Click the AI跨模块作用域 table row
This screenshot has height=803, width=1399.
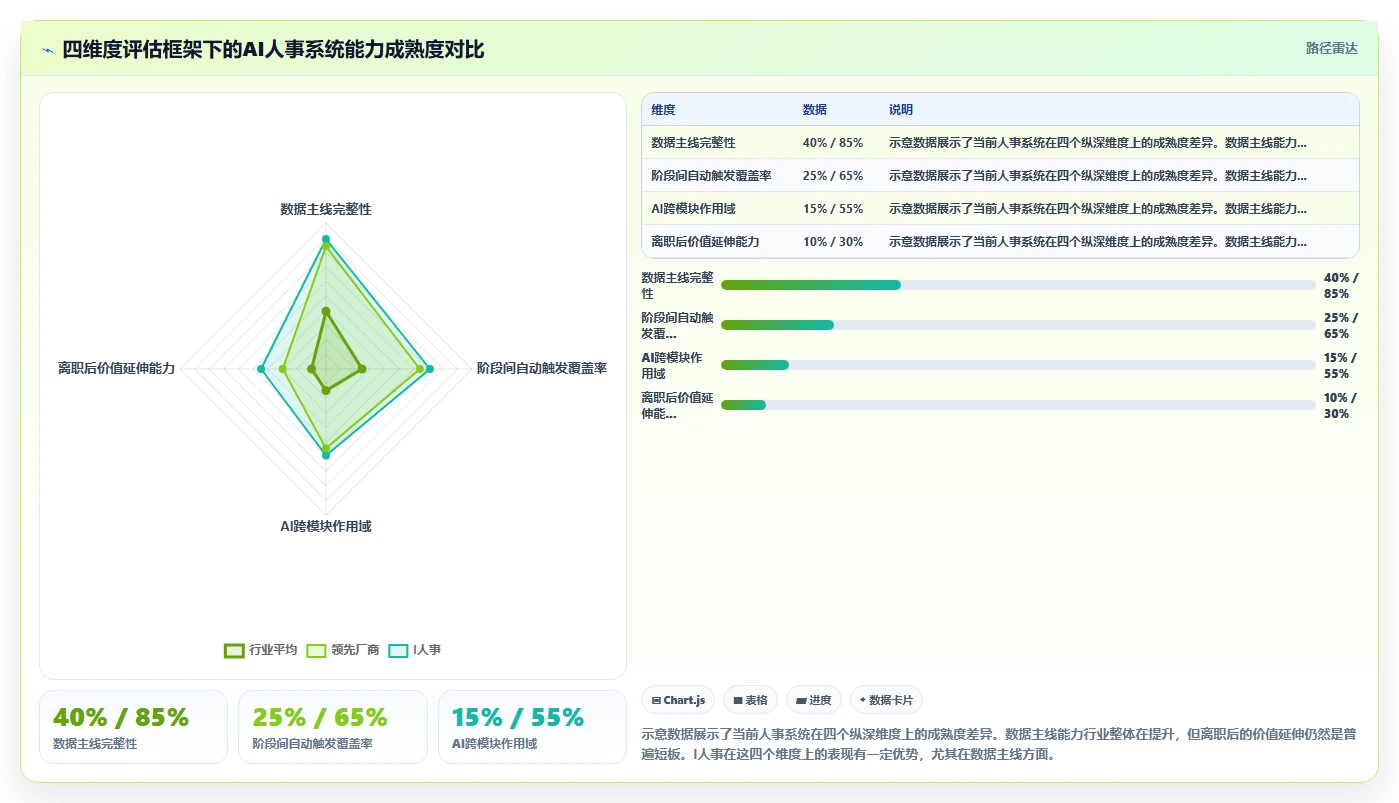point(1000,209)
